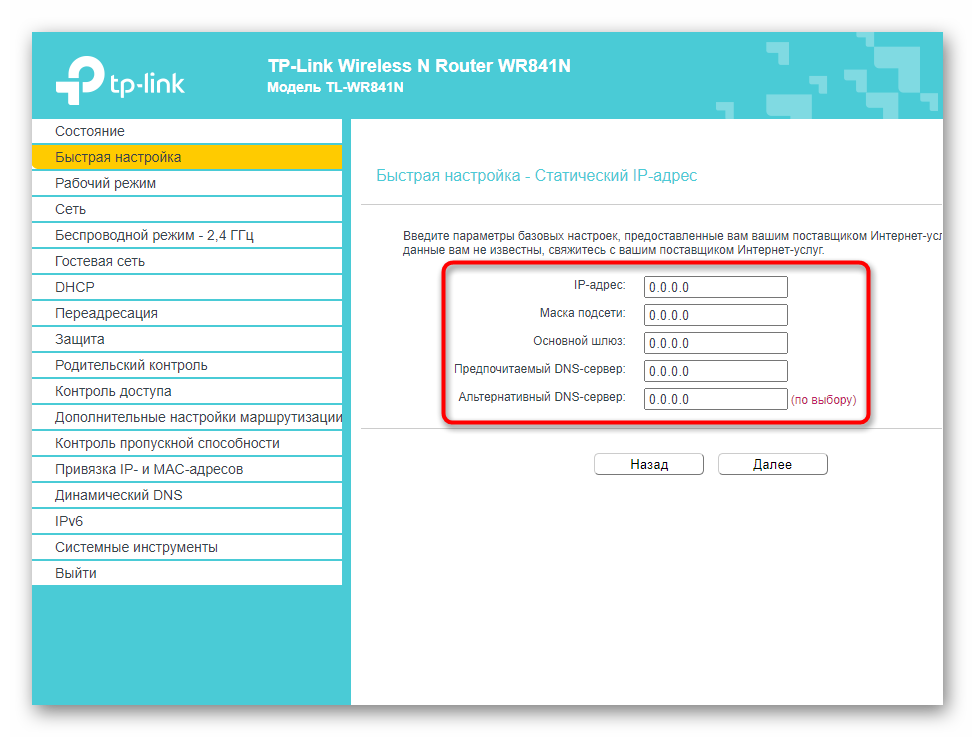This screenshot has height=737, width=975.
Task: Open the Состояние menu item
Action: click(x=90, y=131)
